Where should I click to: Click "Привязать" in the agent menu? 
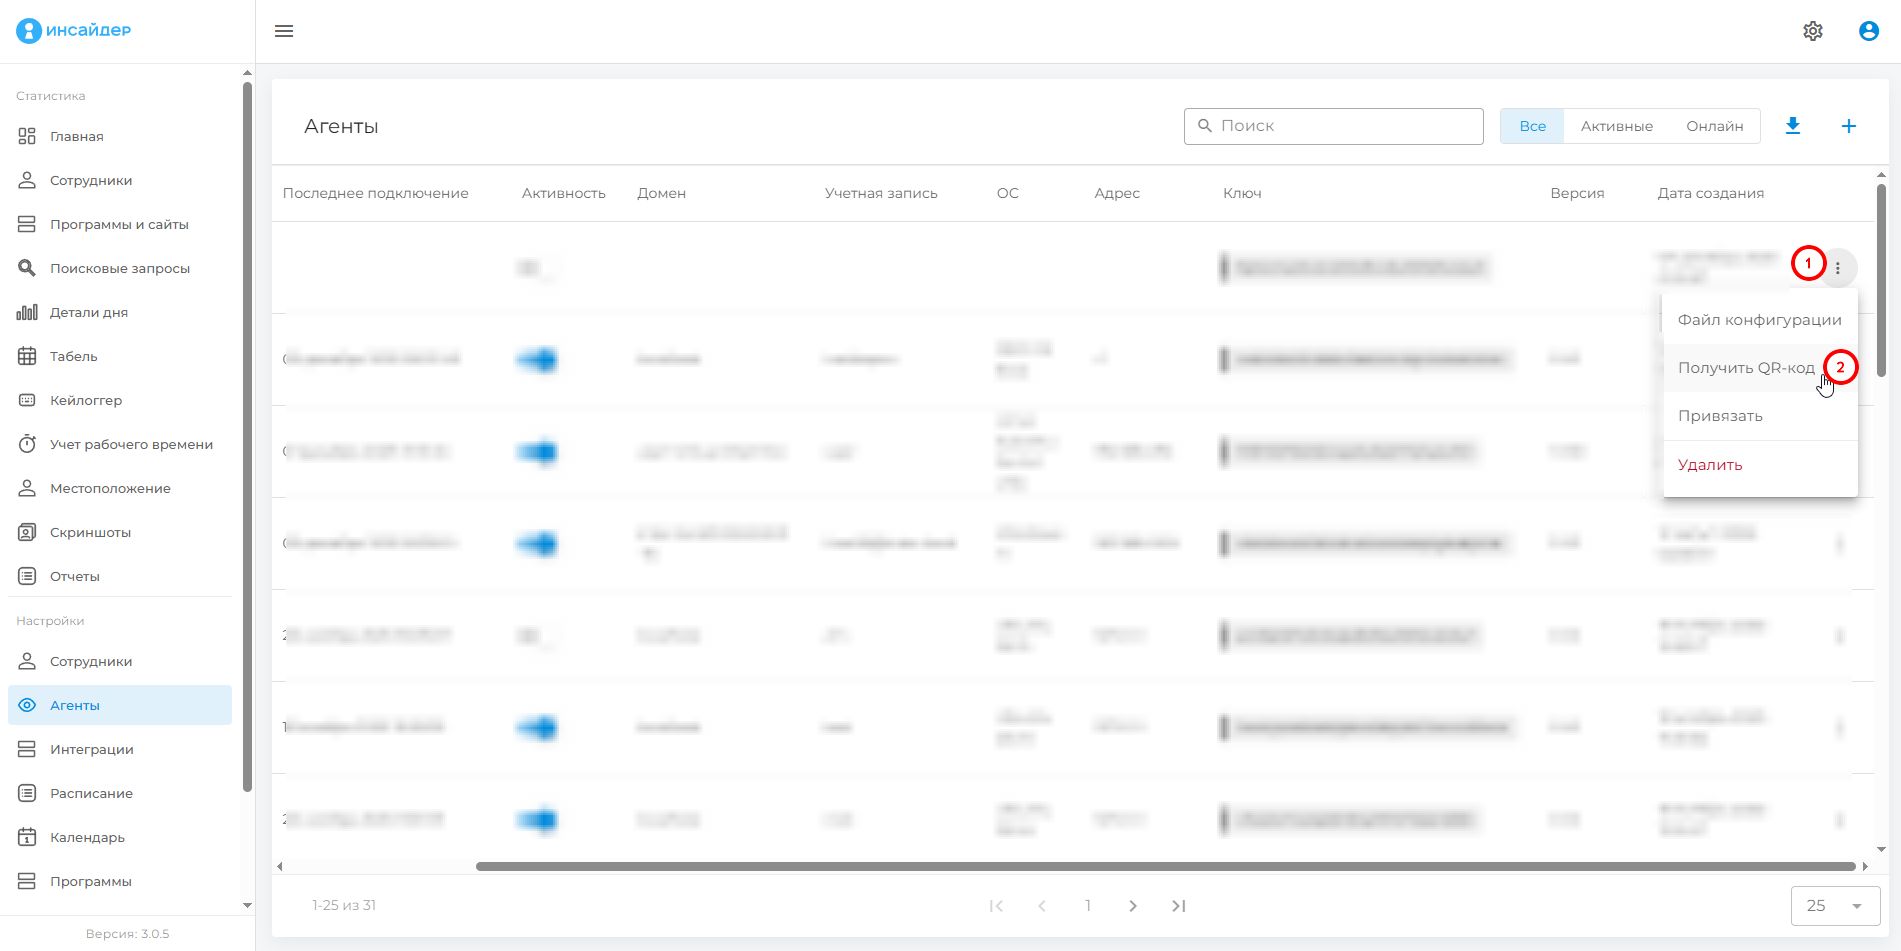pos(1720,416)
